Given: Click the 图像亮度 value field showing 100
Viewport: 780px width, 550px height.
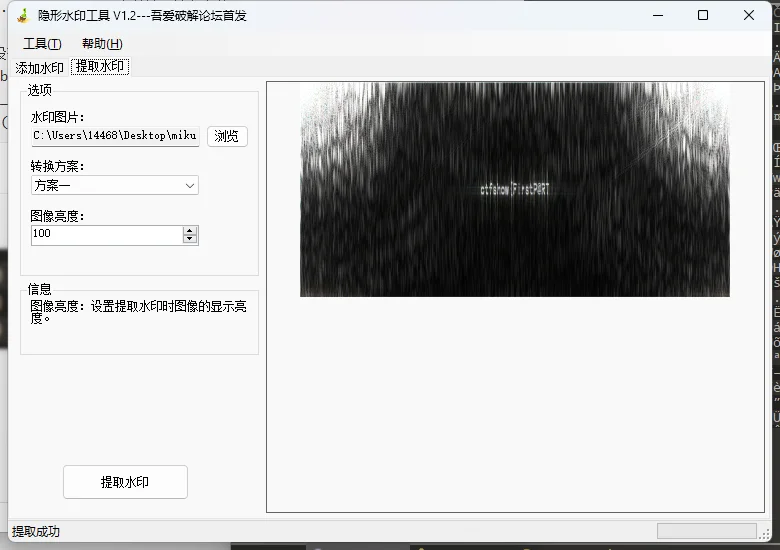Looking at the screenshot, I should coord(105,234).
